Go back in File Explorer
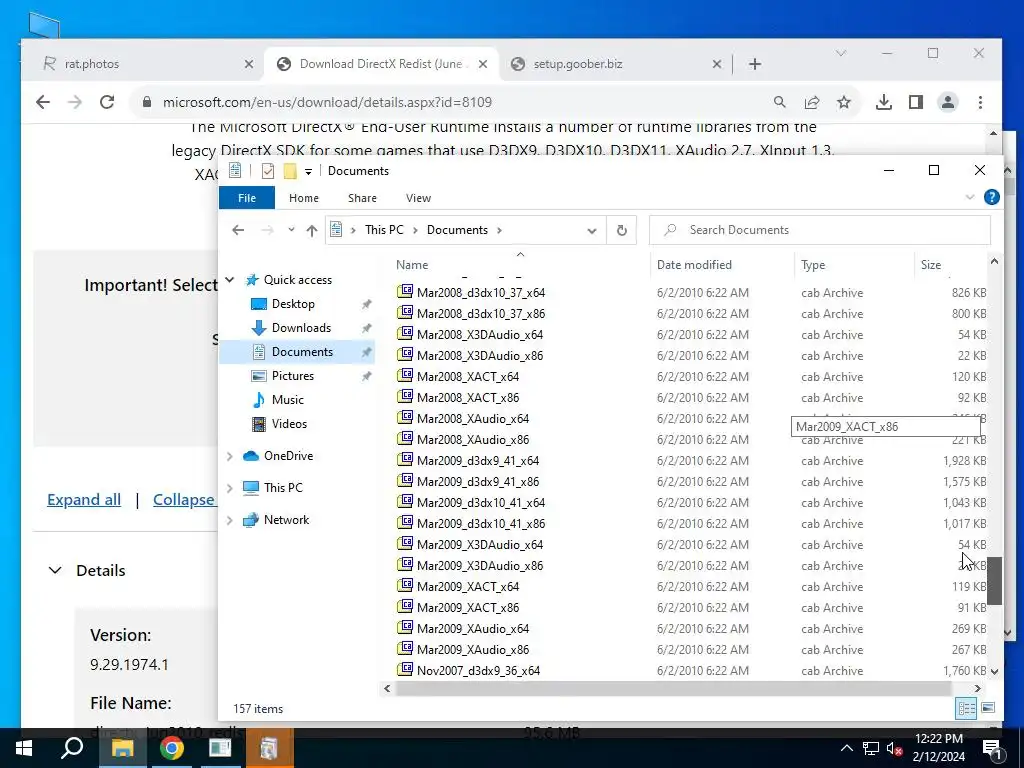This screenshot has height=768, width=1024. point(238,230)
